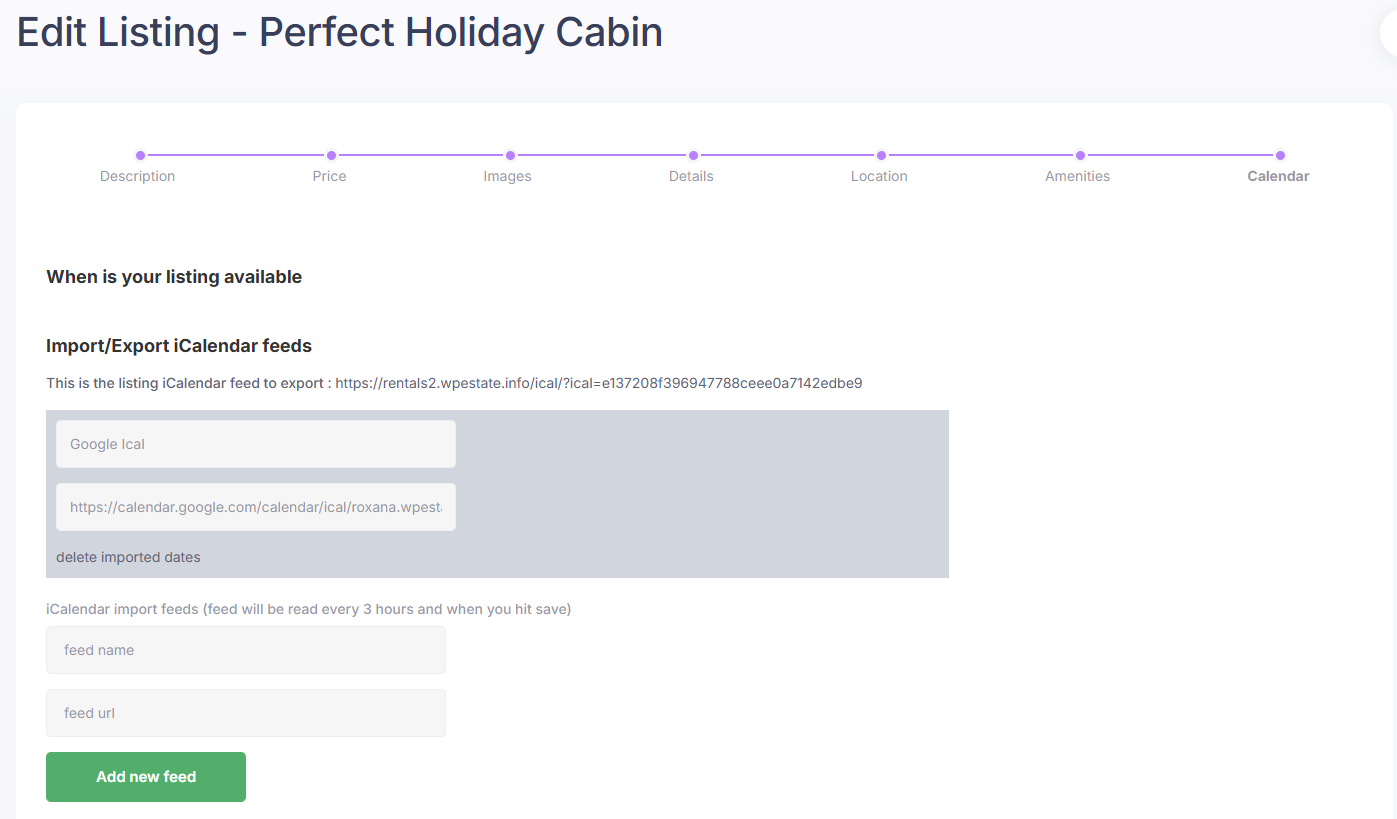Screen dimensions: 1397x819
Task: Click the Location step dot
Action: click(881, 155)
